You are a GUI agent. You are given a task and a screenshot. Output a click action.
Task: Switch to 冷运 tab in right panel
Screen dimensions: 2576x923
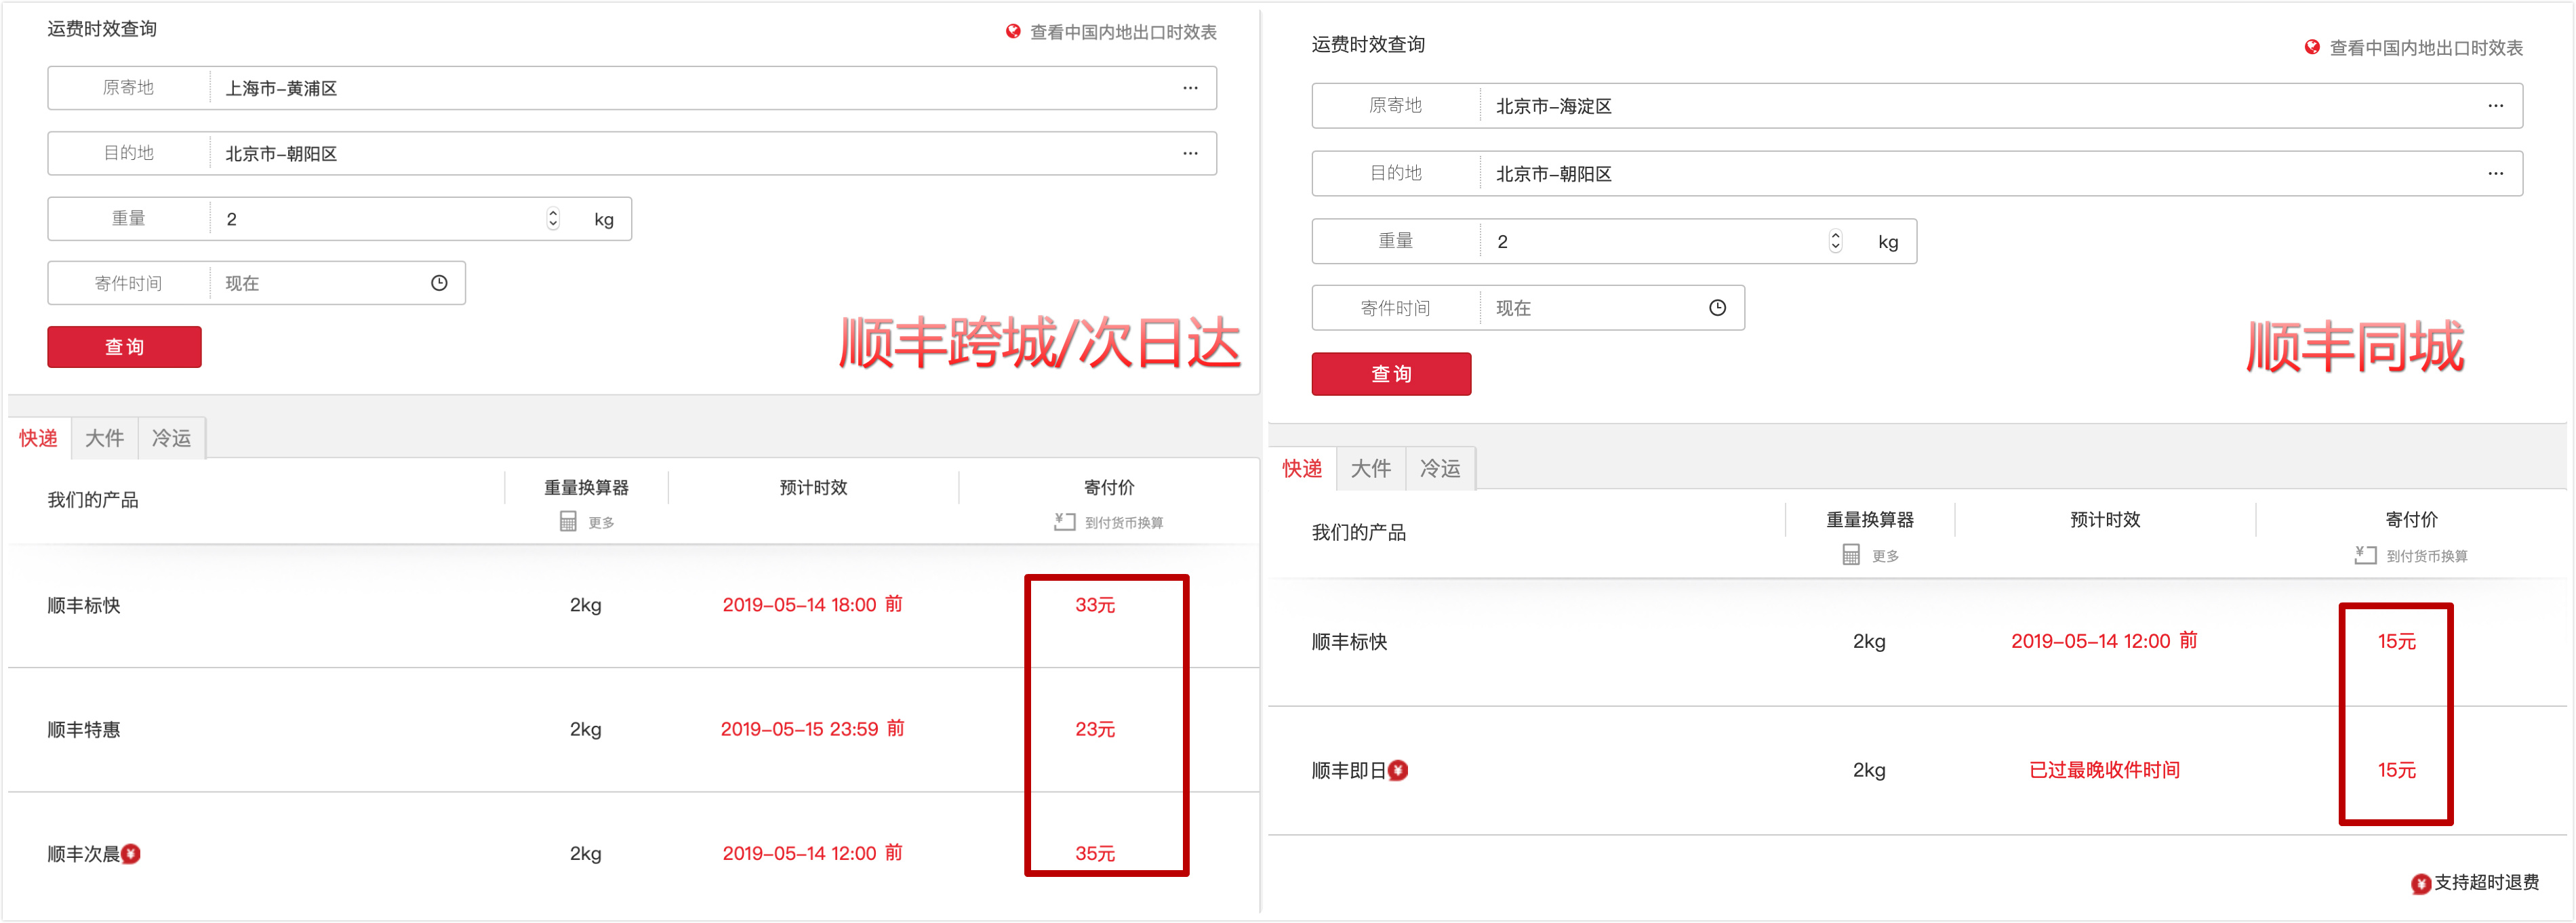(1440, 468)
